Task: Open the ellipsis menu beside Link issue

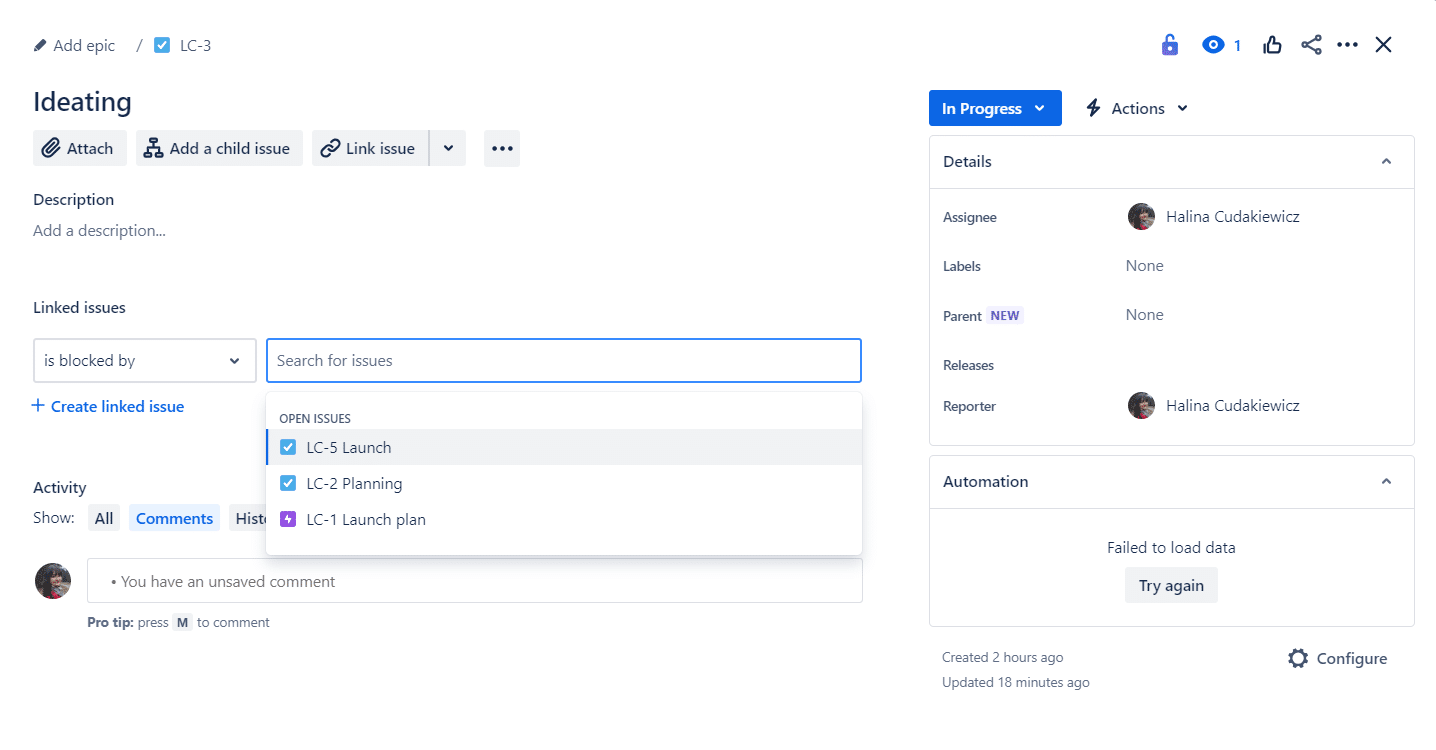Action: 502,148
